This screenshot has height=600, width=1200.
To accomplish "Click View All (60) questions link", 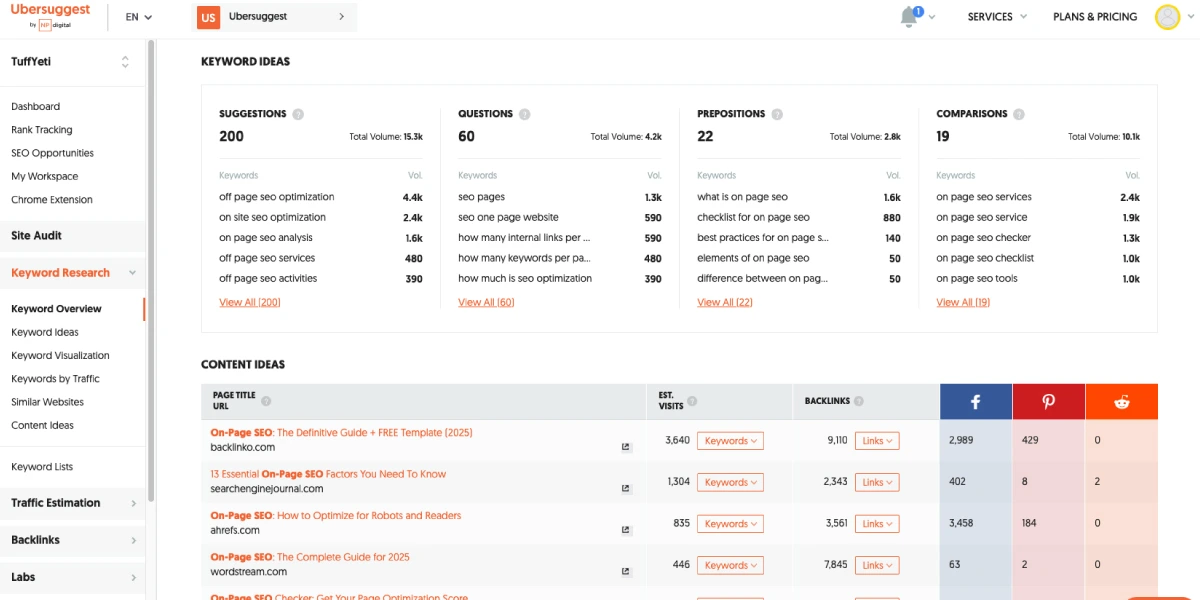I will (486, 302).
